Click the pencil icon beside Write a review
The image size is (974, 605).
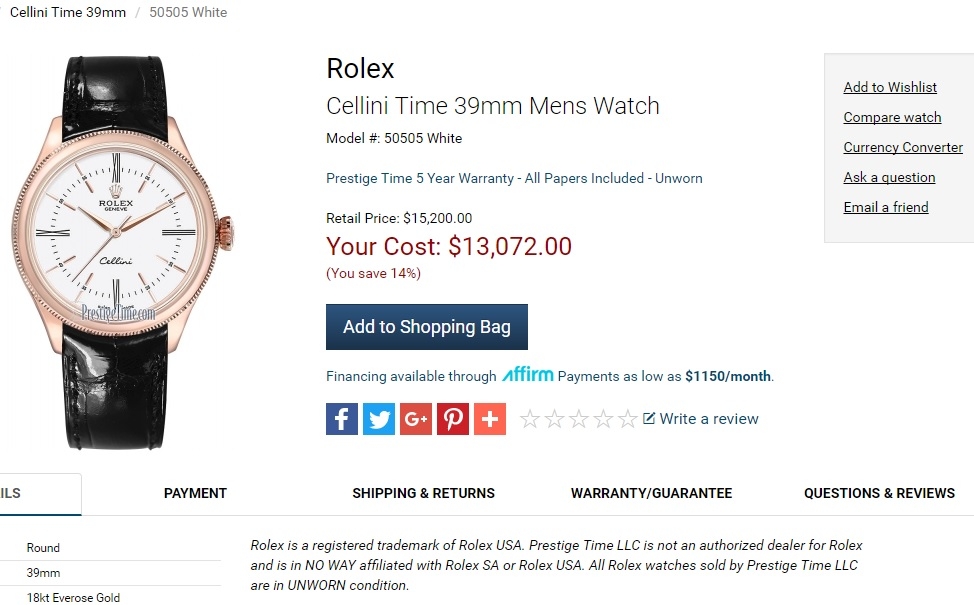[649, 418]
